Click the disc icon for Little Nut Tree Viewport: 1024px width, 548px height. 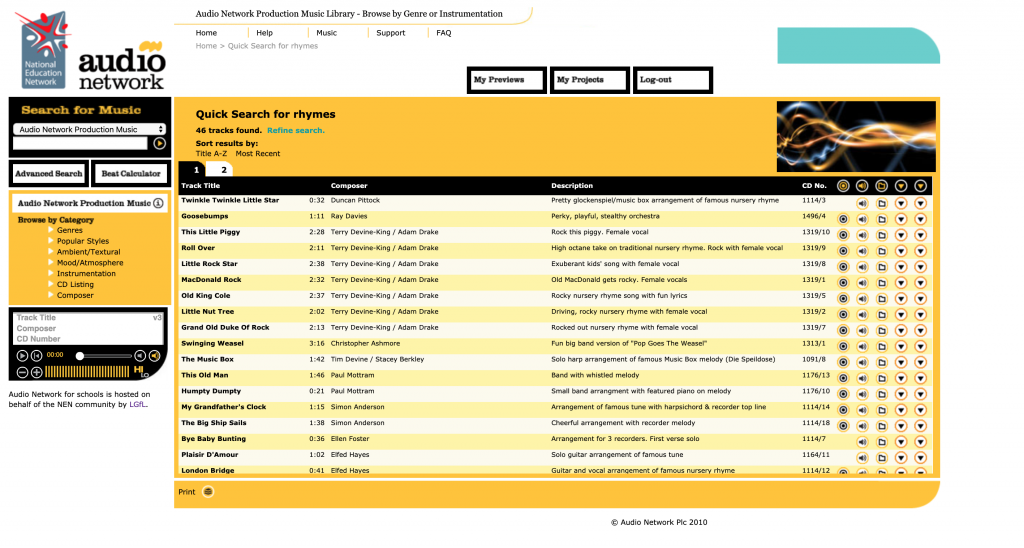click(843, 315)
